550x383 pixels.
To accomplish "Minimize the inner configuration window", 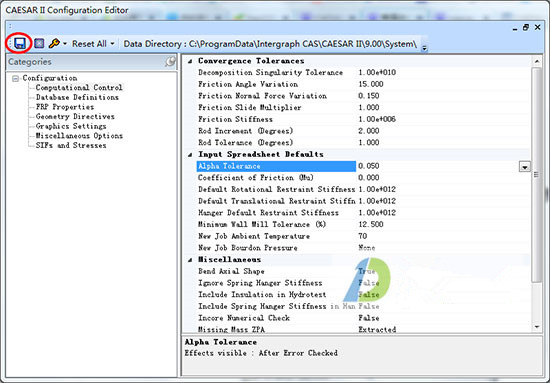I will (515, 28).
